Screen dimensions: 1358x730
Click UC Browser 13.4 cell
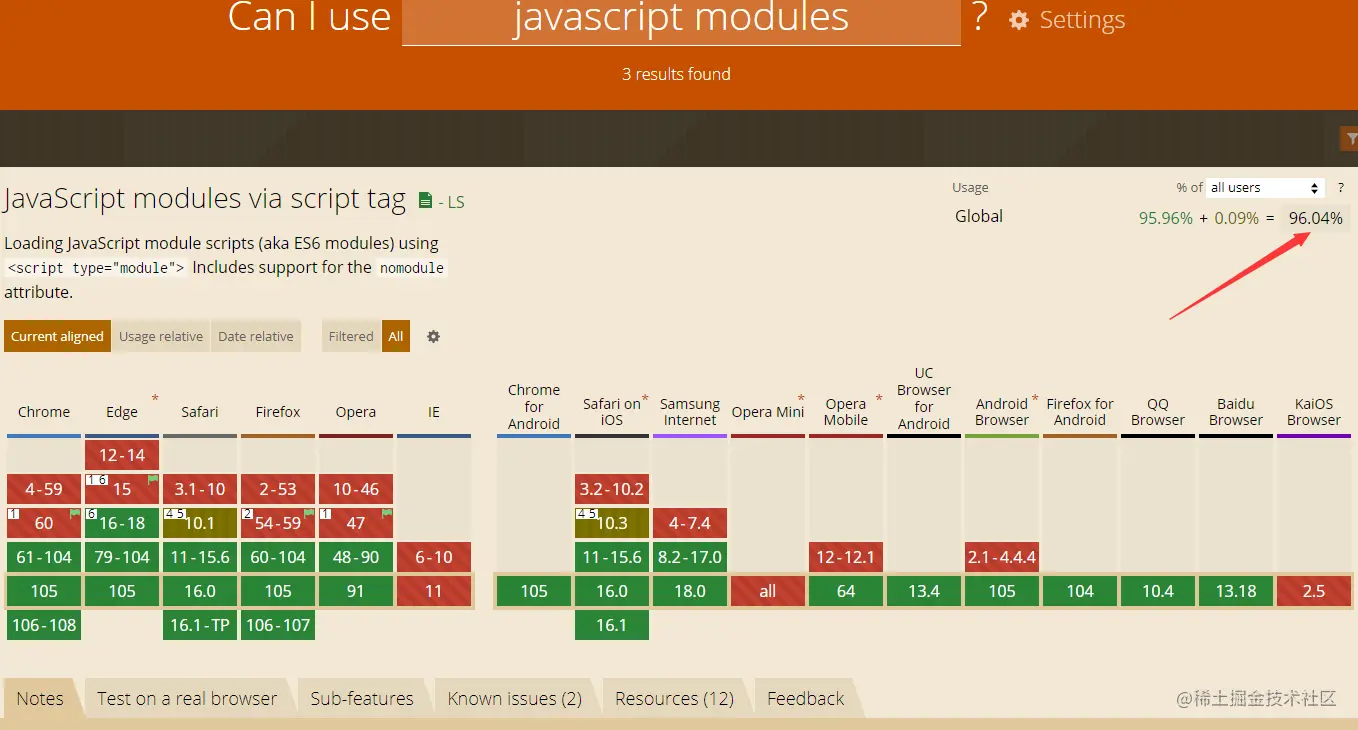[924, 591]
